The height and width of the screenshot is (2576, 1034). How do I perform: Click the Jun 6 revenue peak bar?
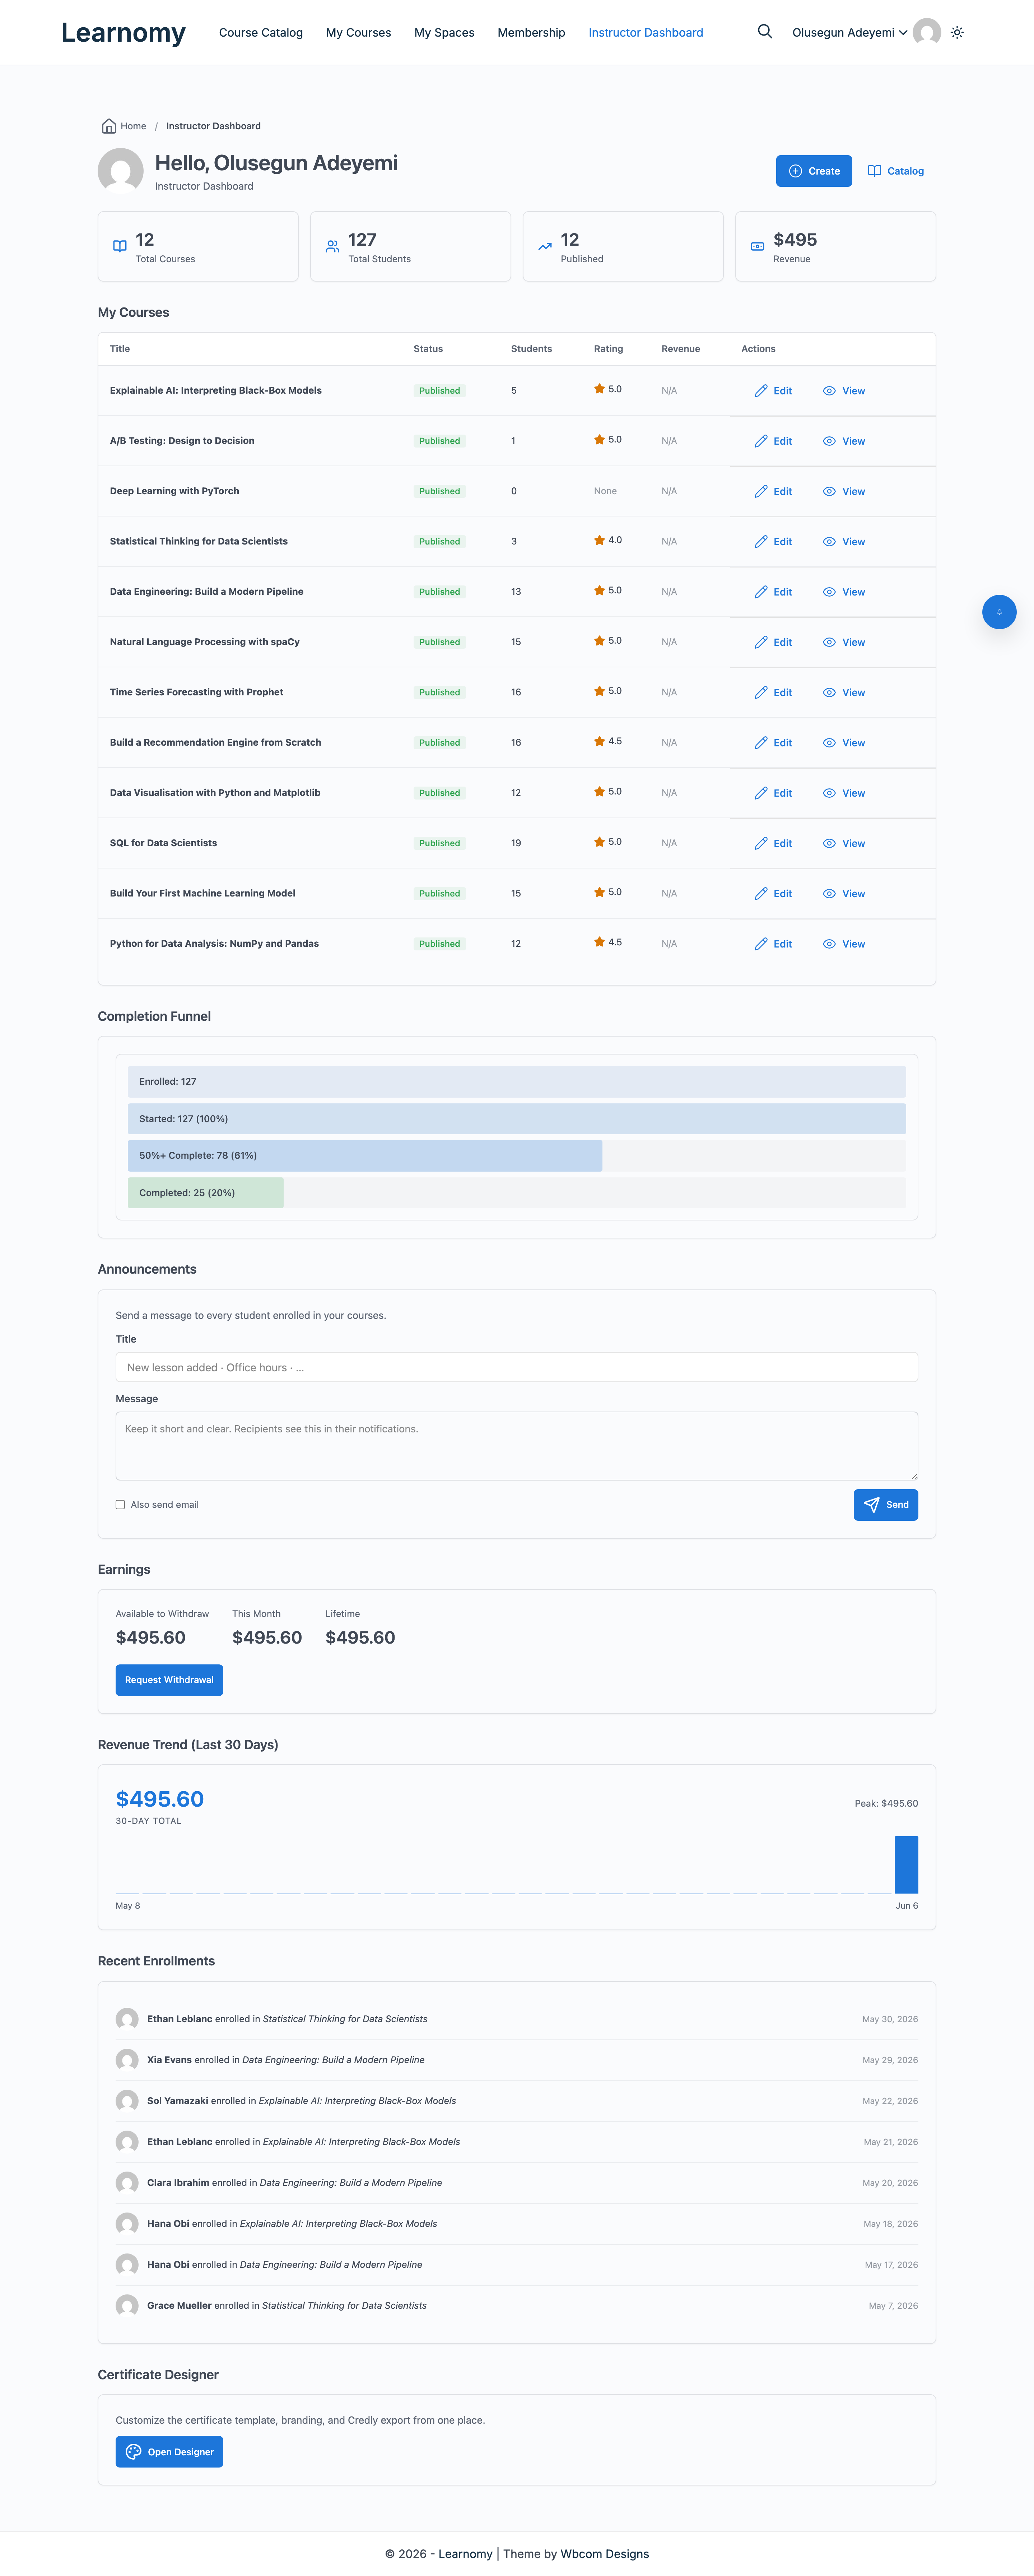[x=906, y=1864]
